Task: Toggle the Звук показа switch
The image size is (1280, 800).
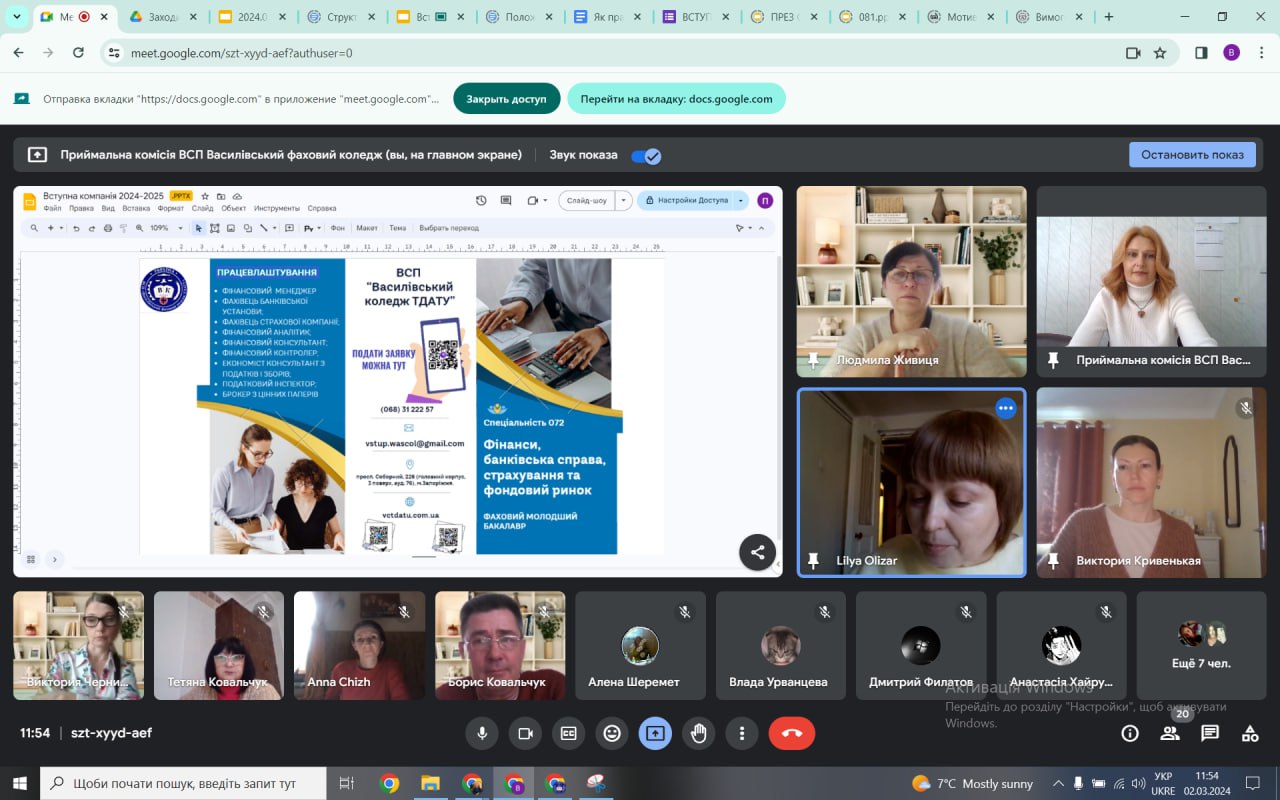Action: tap(646, 155)
